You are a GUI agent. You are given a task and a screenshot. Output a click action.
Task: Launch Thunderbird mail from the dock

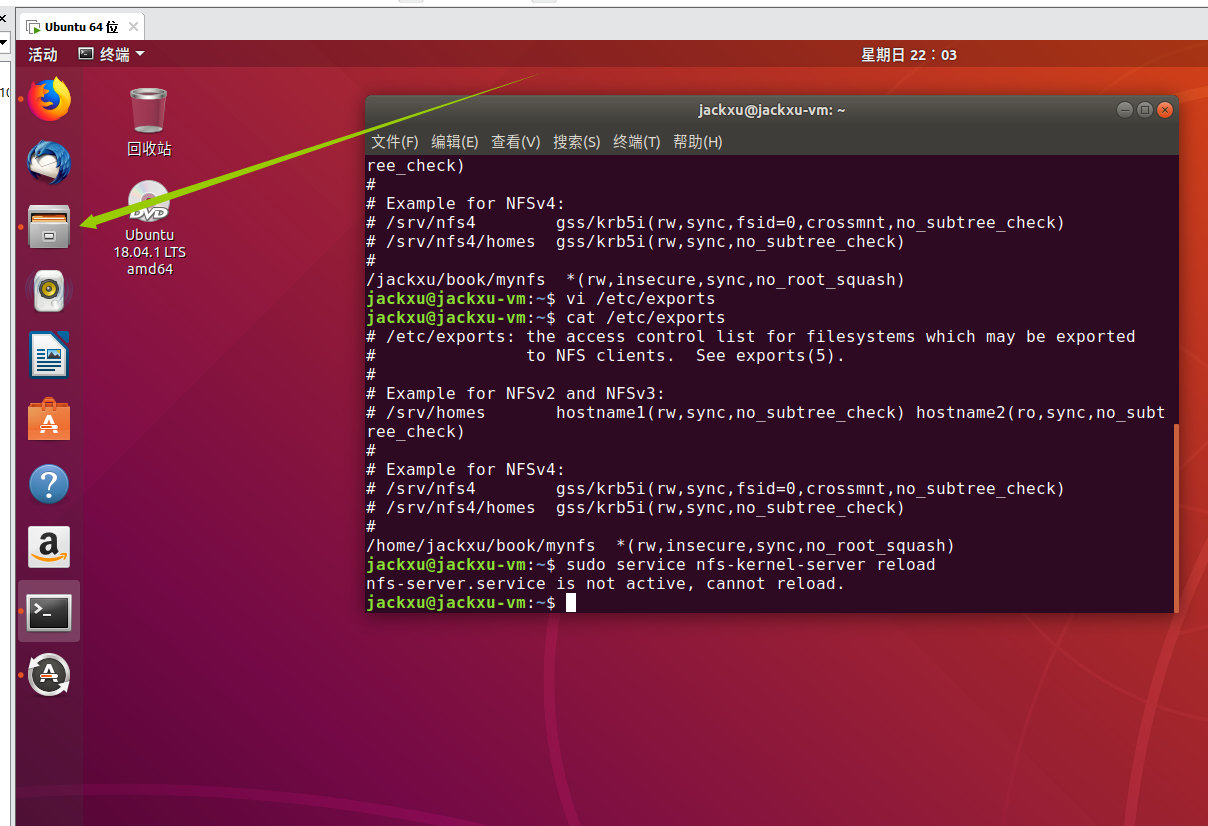(x=49, y=162)
